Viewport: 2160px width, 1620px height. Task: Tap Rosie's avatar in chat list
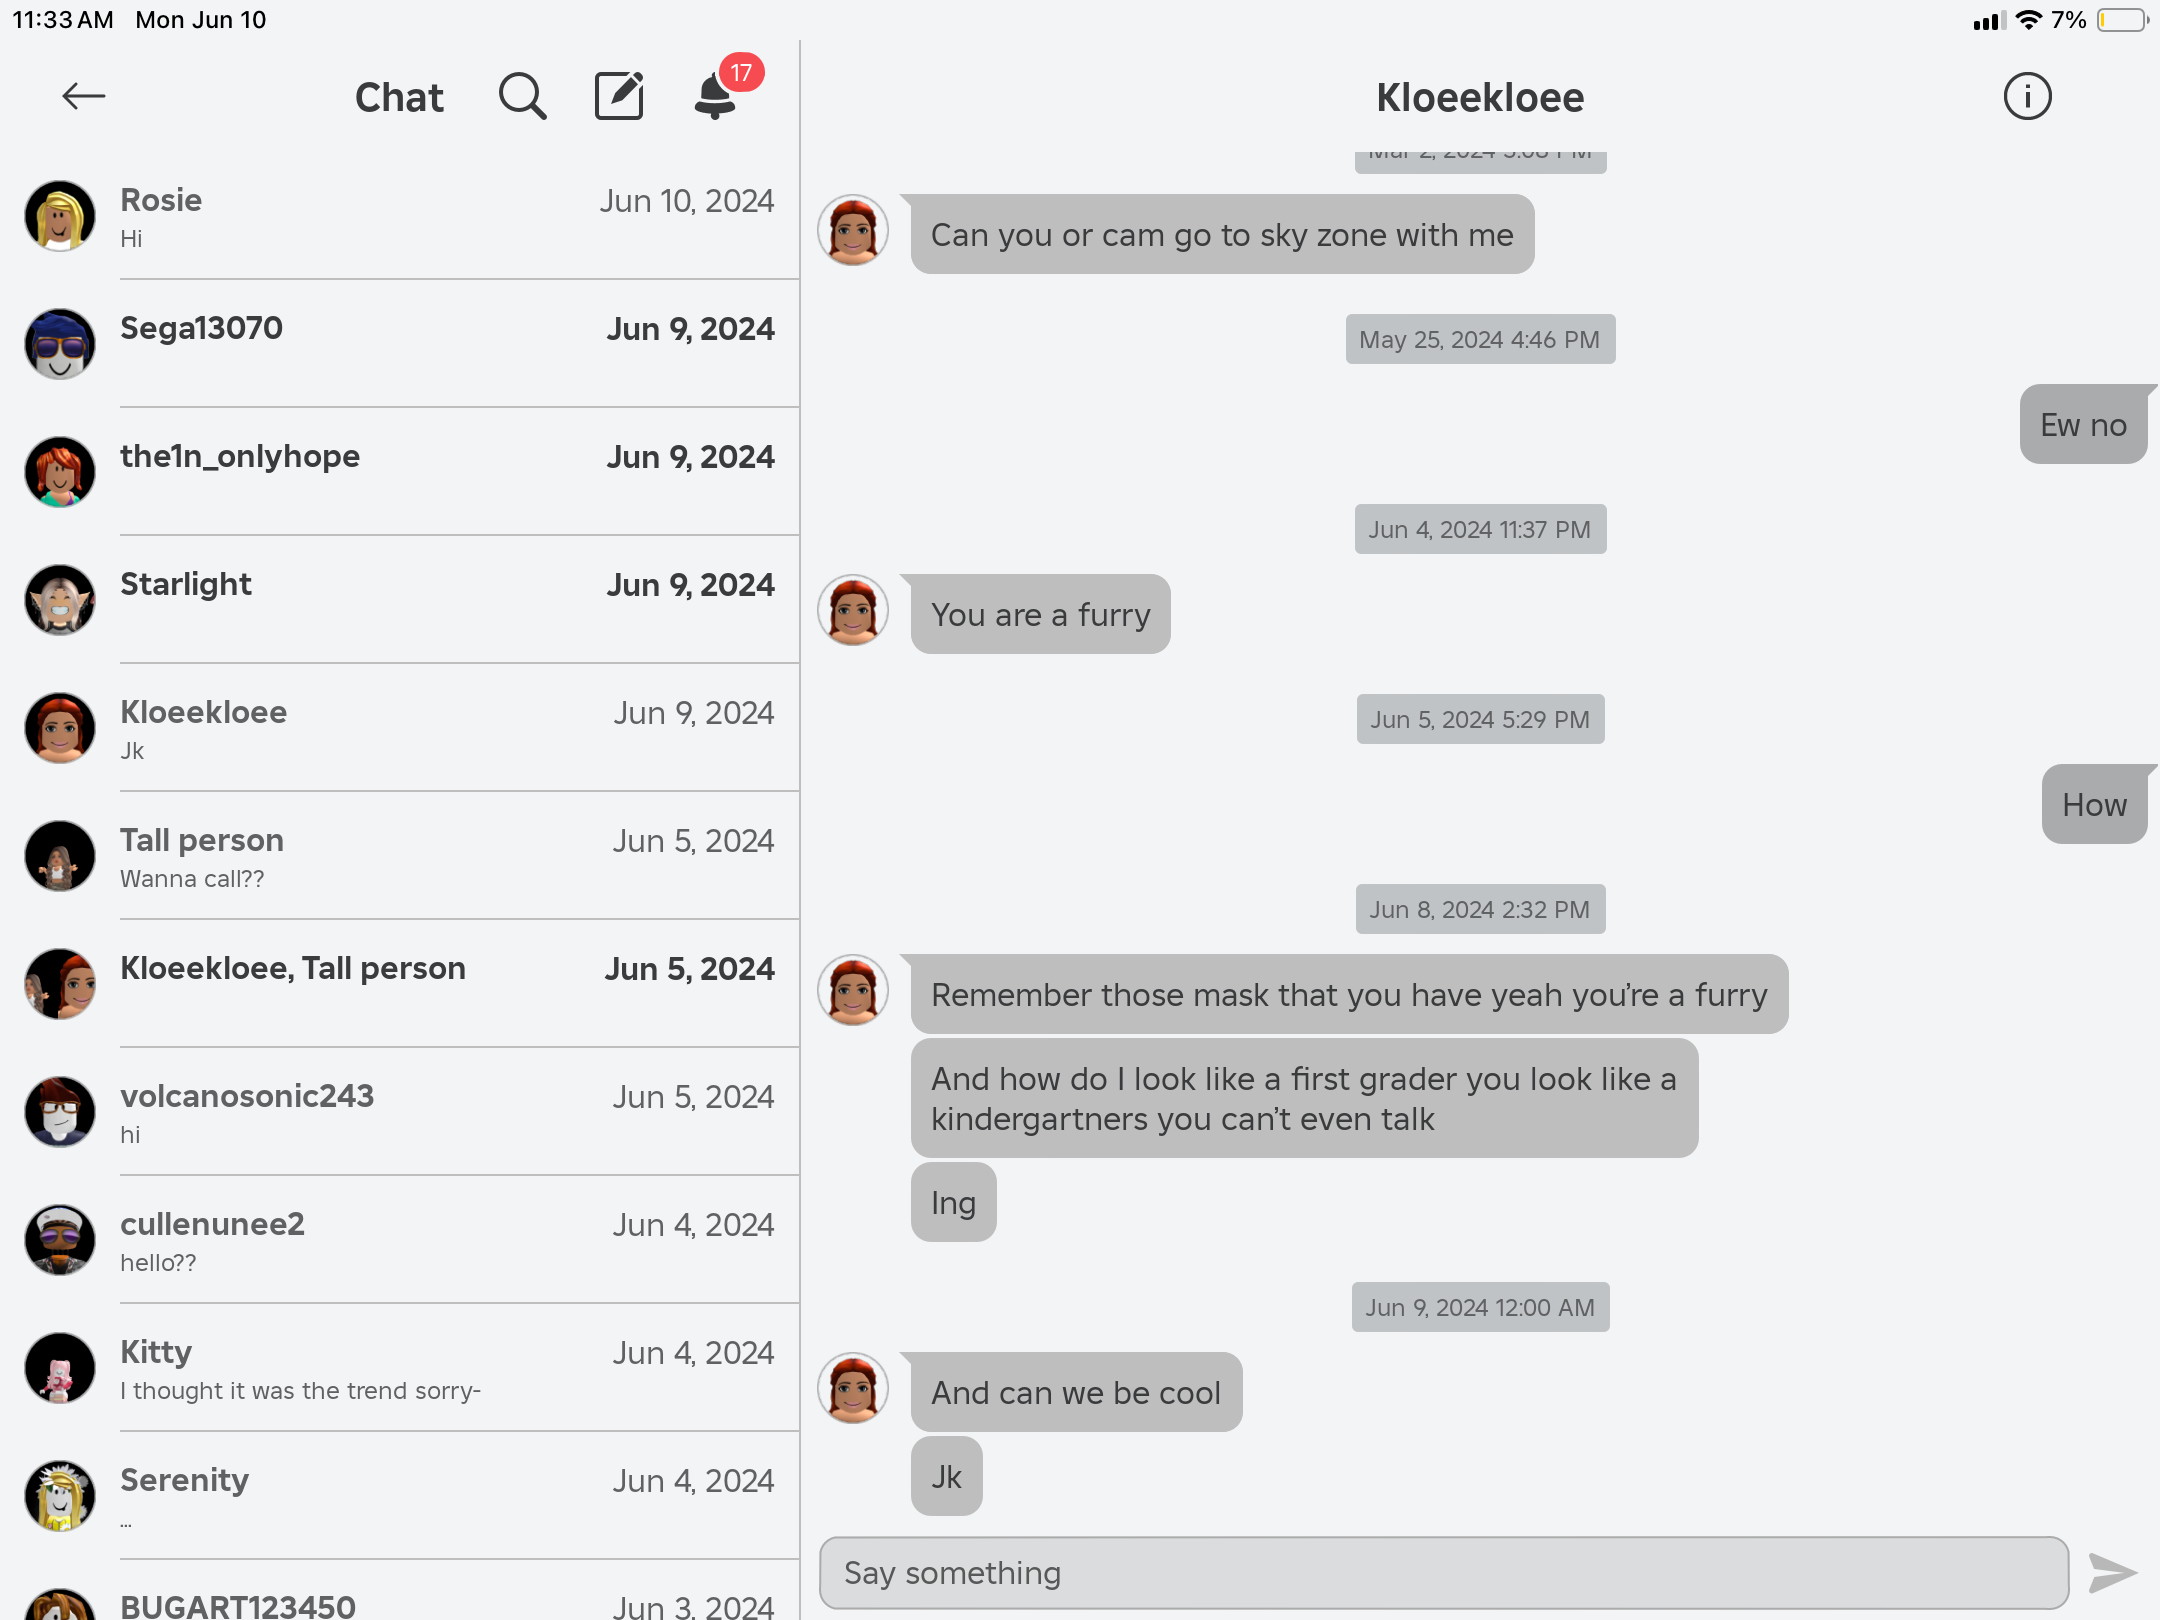[60, 216]
